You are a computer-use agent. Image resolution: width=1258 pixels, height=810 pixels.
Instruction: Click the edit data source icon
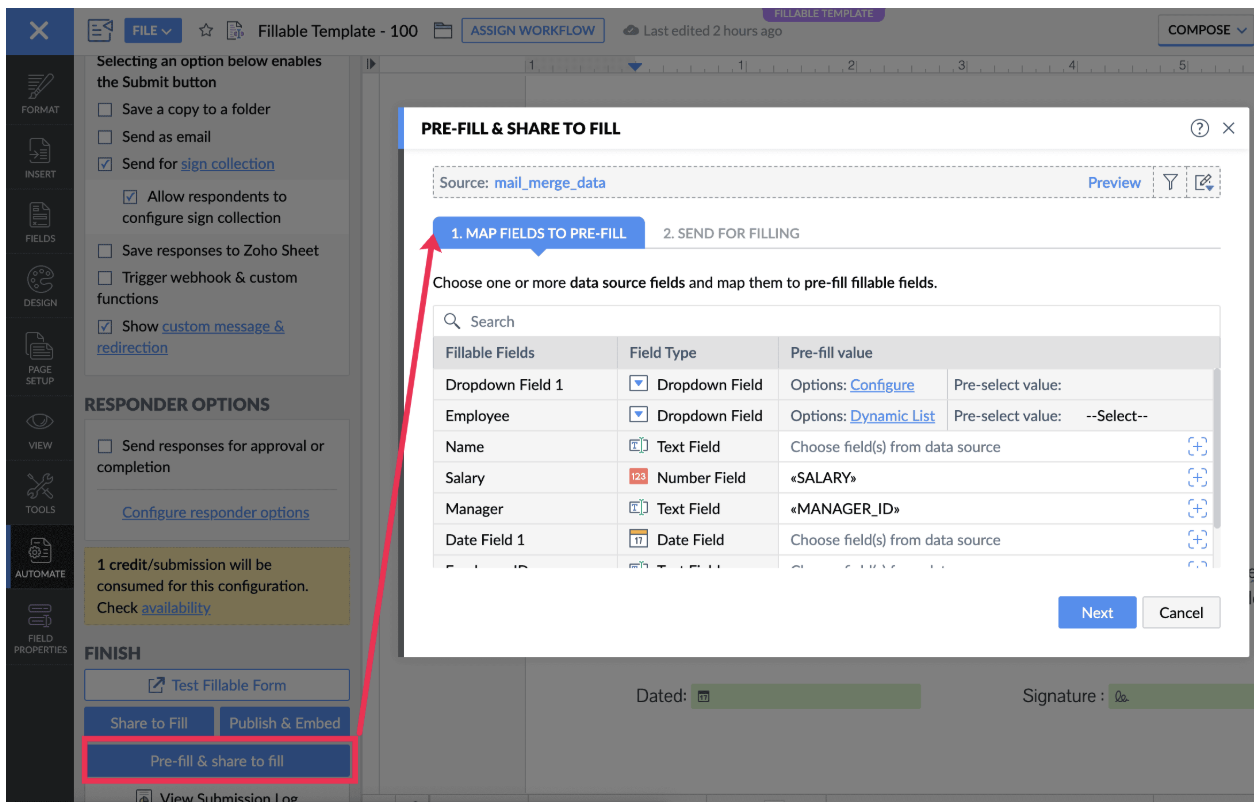point(1203,182)
